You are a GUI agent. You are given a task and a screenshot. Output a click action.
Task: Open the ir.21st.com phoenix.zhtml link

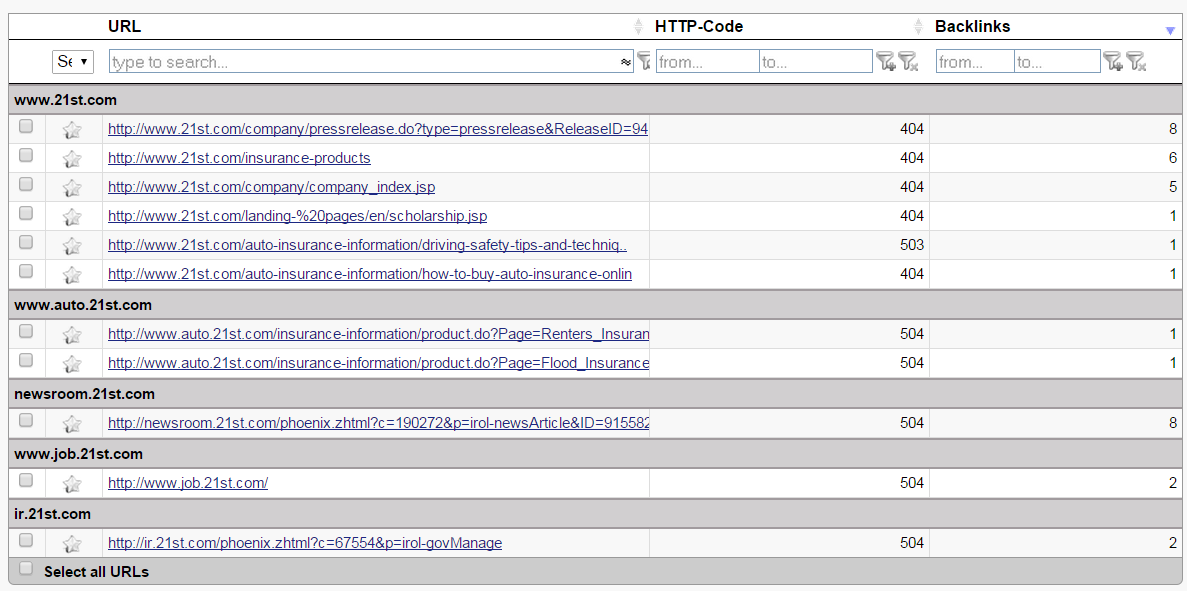pyautogui.click(x=305, y=543)
